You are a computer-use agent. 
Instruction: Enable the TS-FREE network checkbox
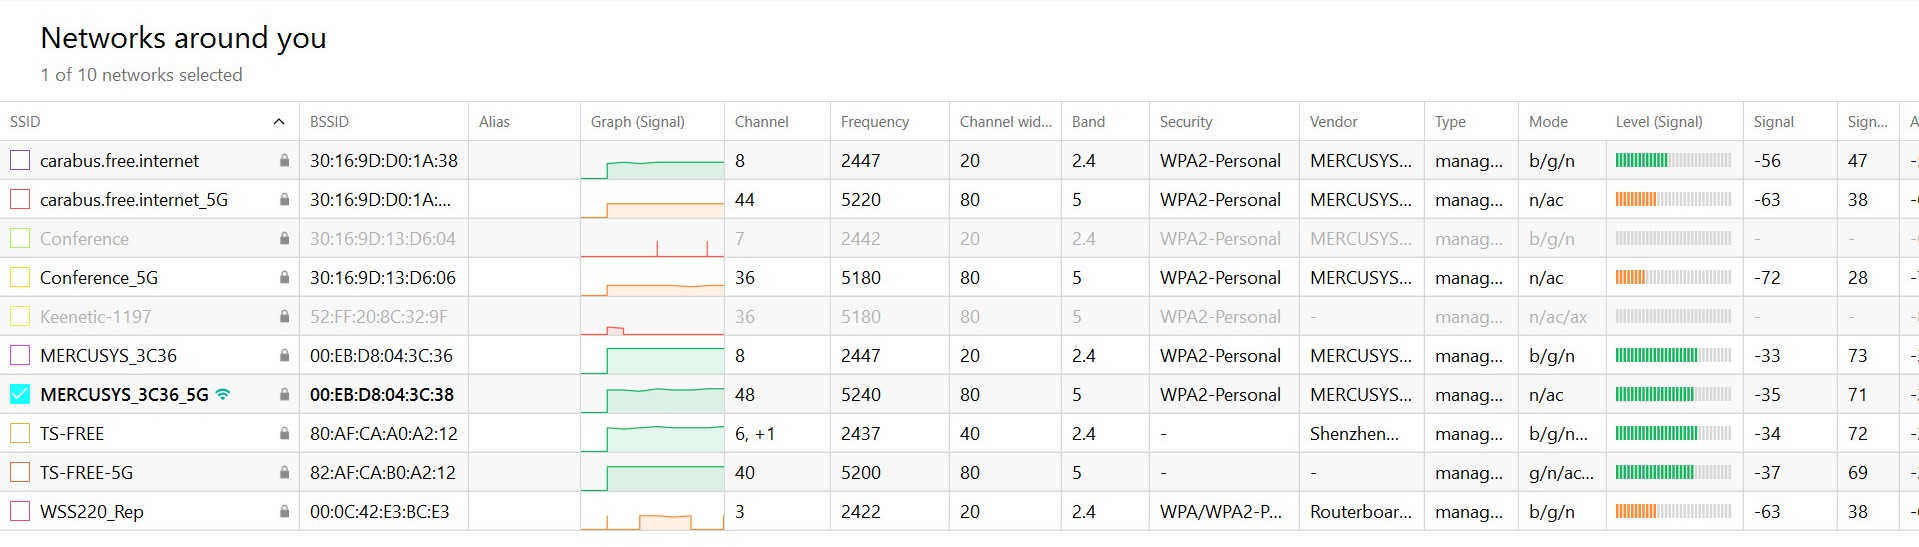(20, 433)
